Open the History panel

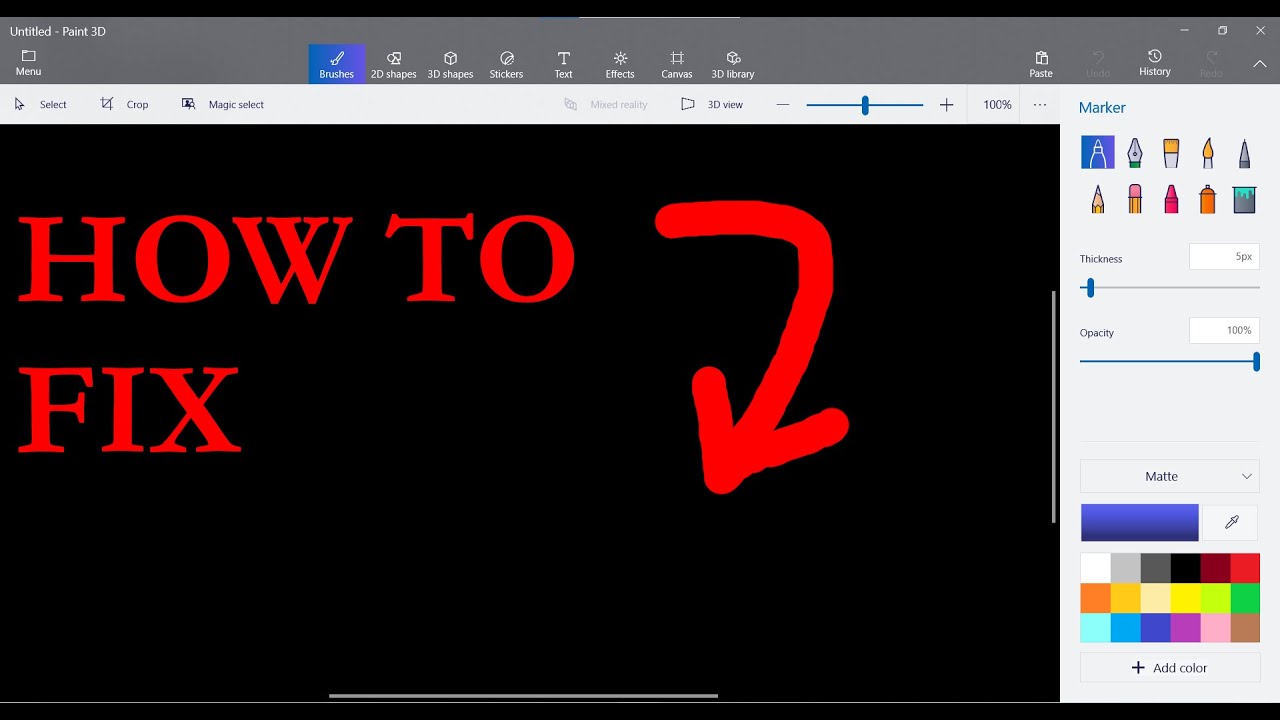pos(1154,63)
